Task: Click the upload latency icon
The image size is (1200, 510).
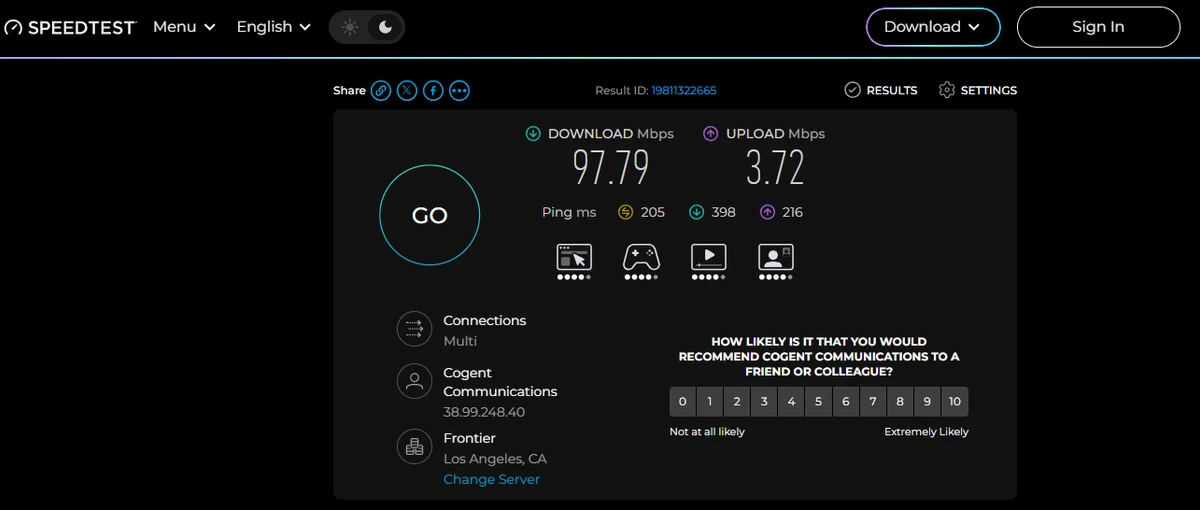Action: (x=768, y=212)
